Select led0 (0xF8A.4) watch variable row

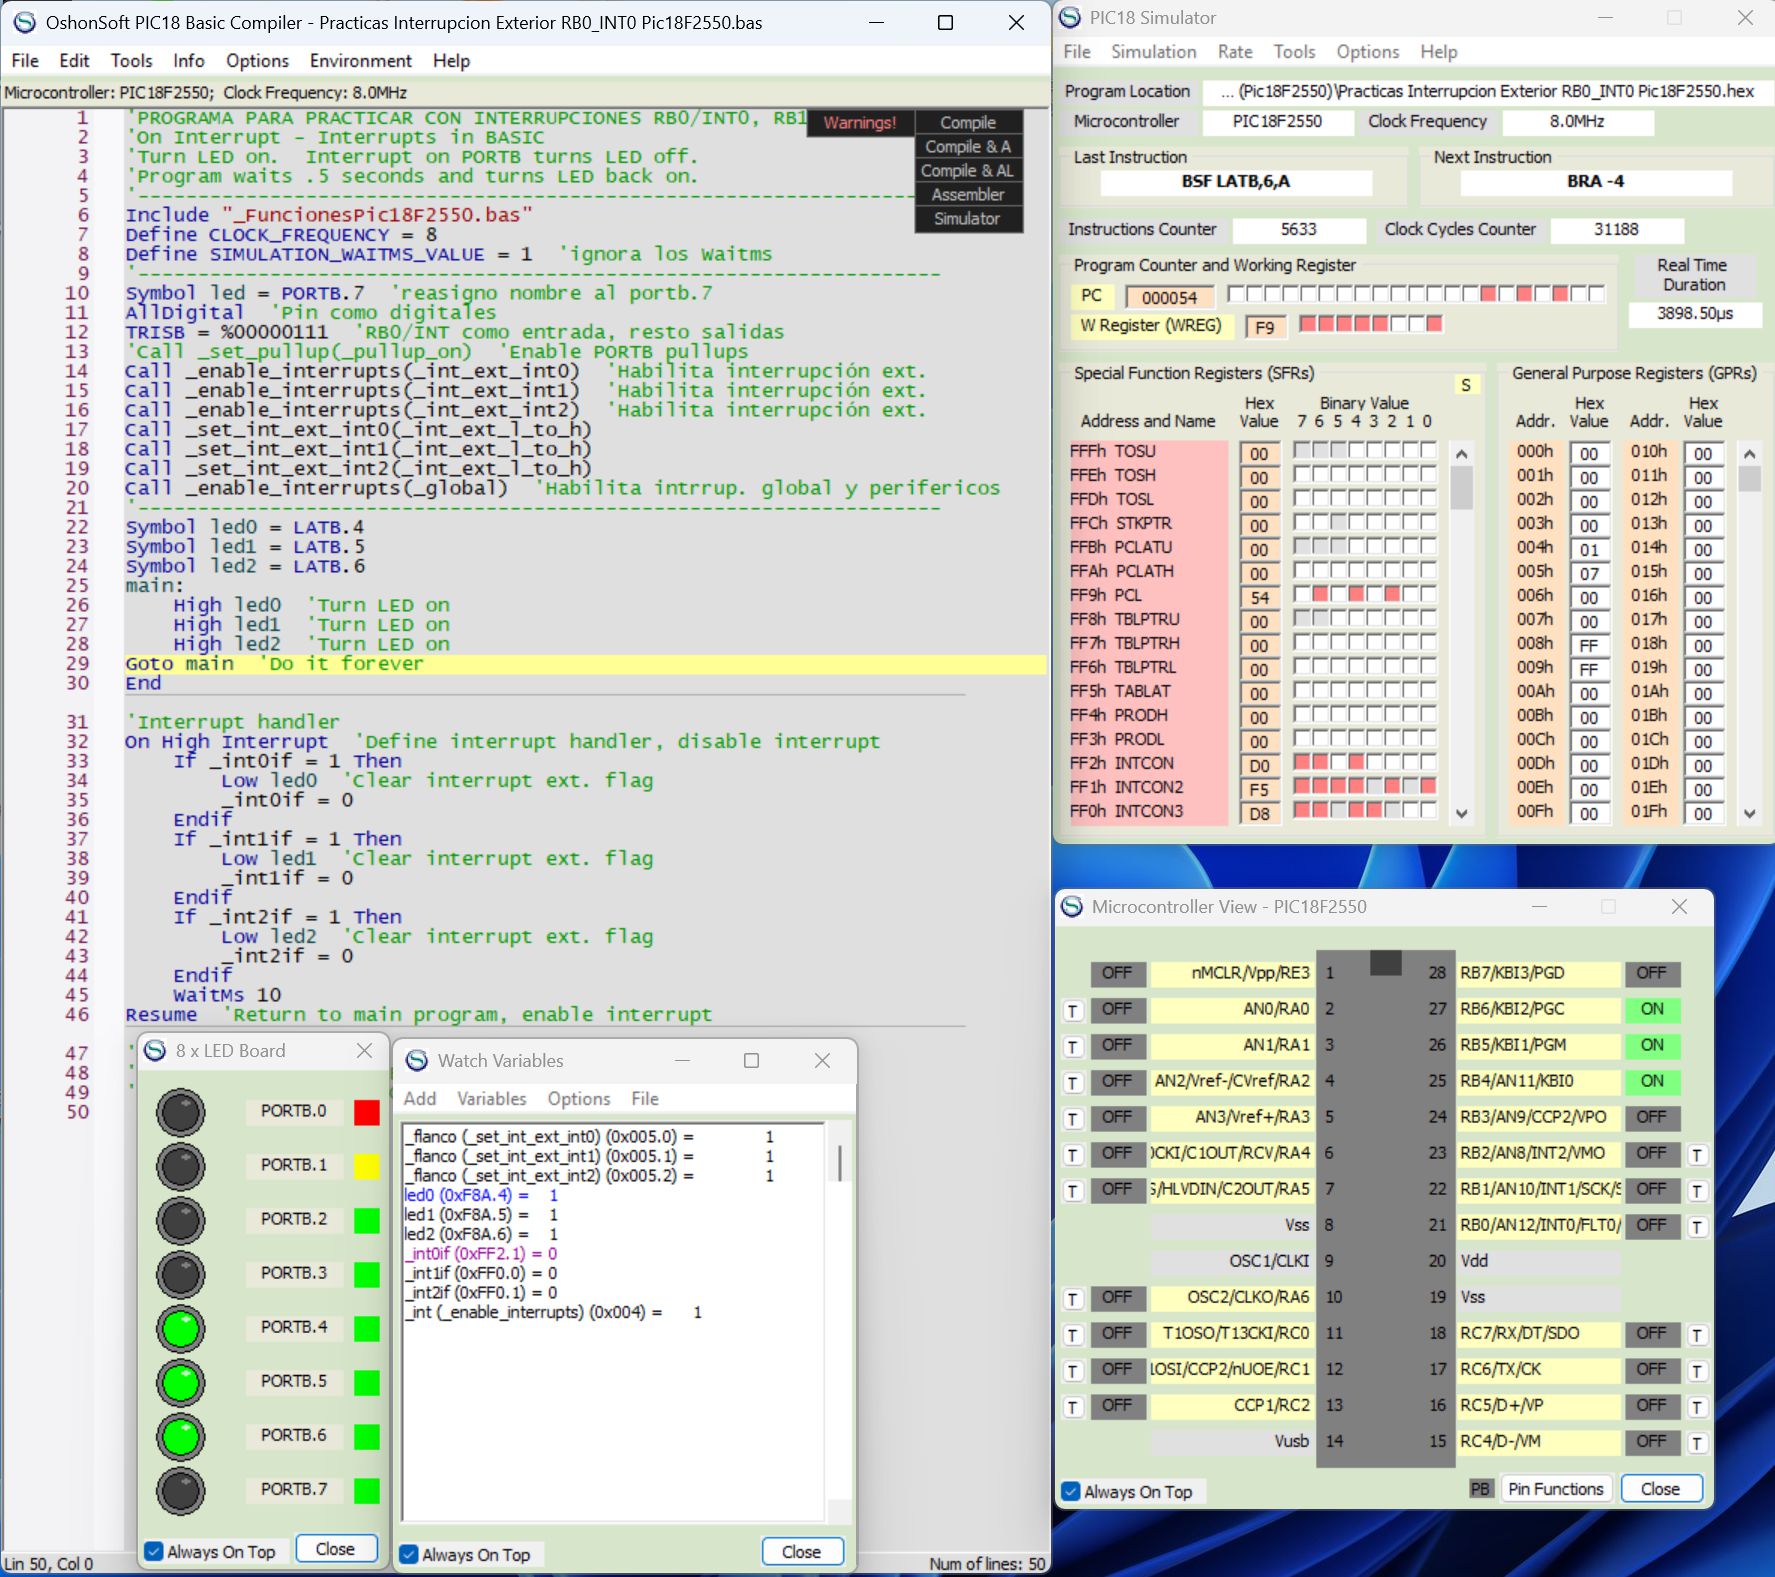coord(480,1195)
